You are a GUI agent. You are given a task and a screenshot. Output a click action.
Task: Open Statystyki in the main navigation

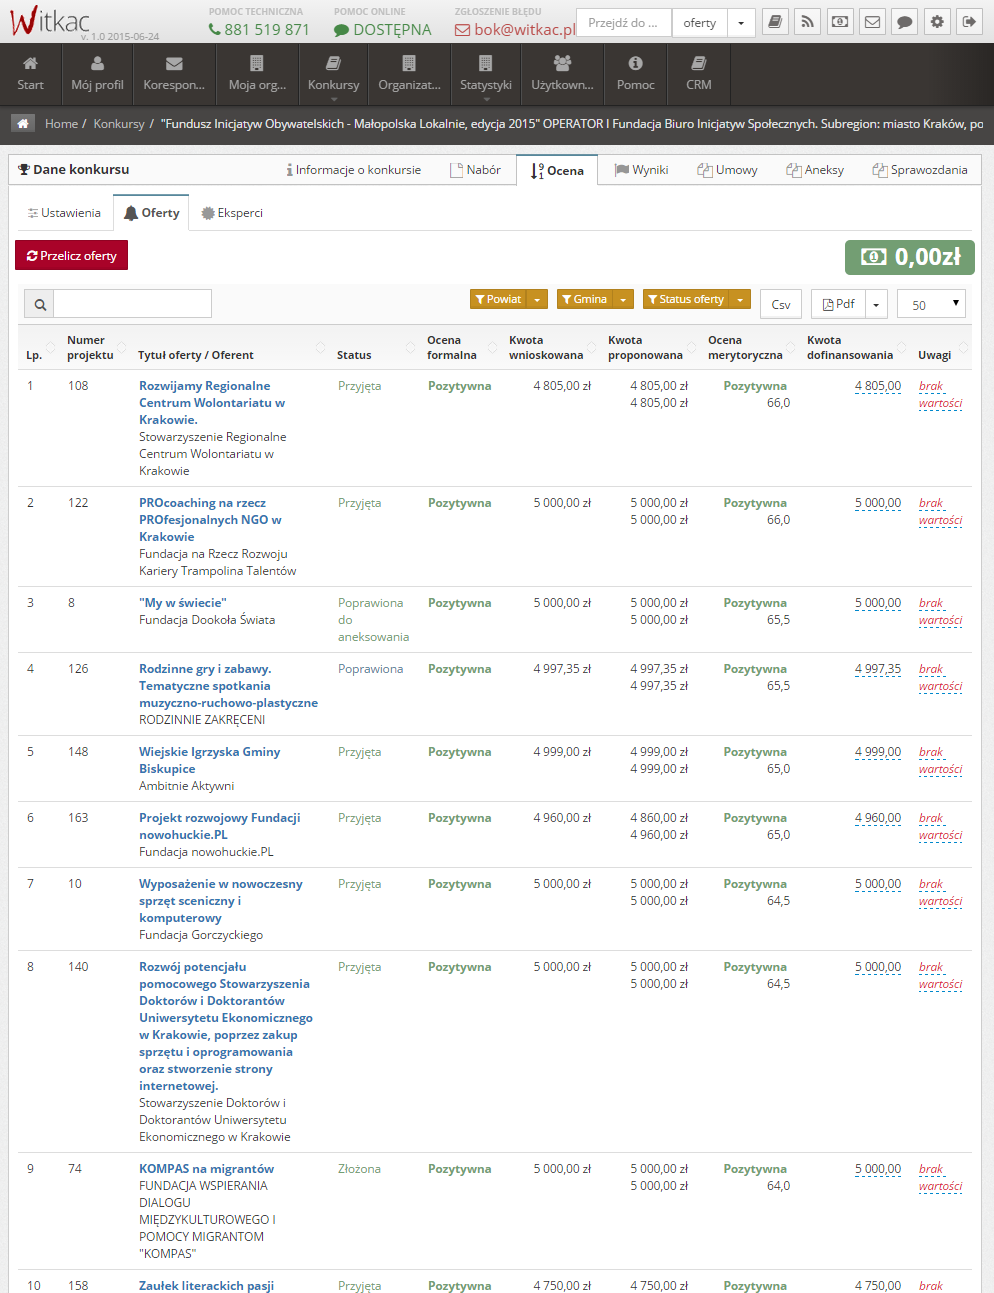(x=486, y=74)
